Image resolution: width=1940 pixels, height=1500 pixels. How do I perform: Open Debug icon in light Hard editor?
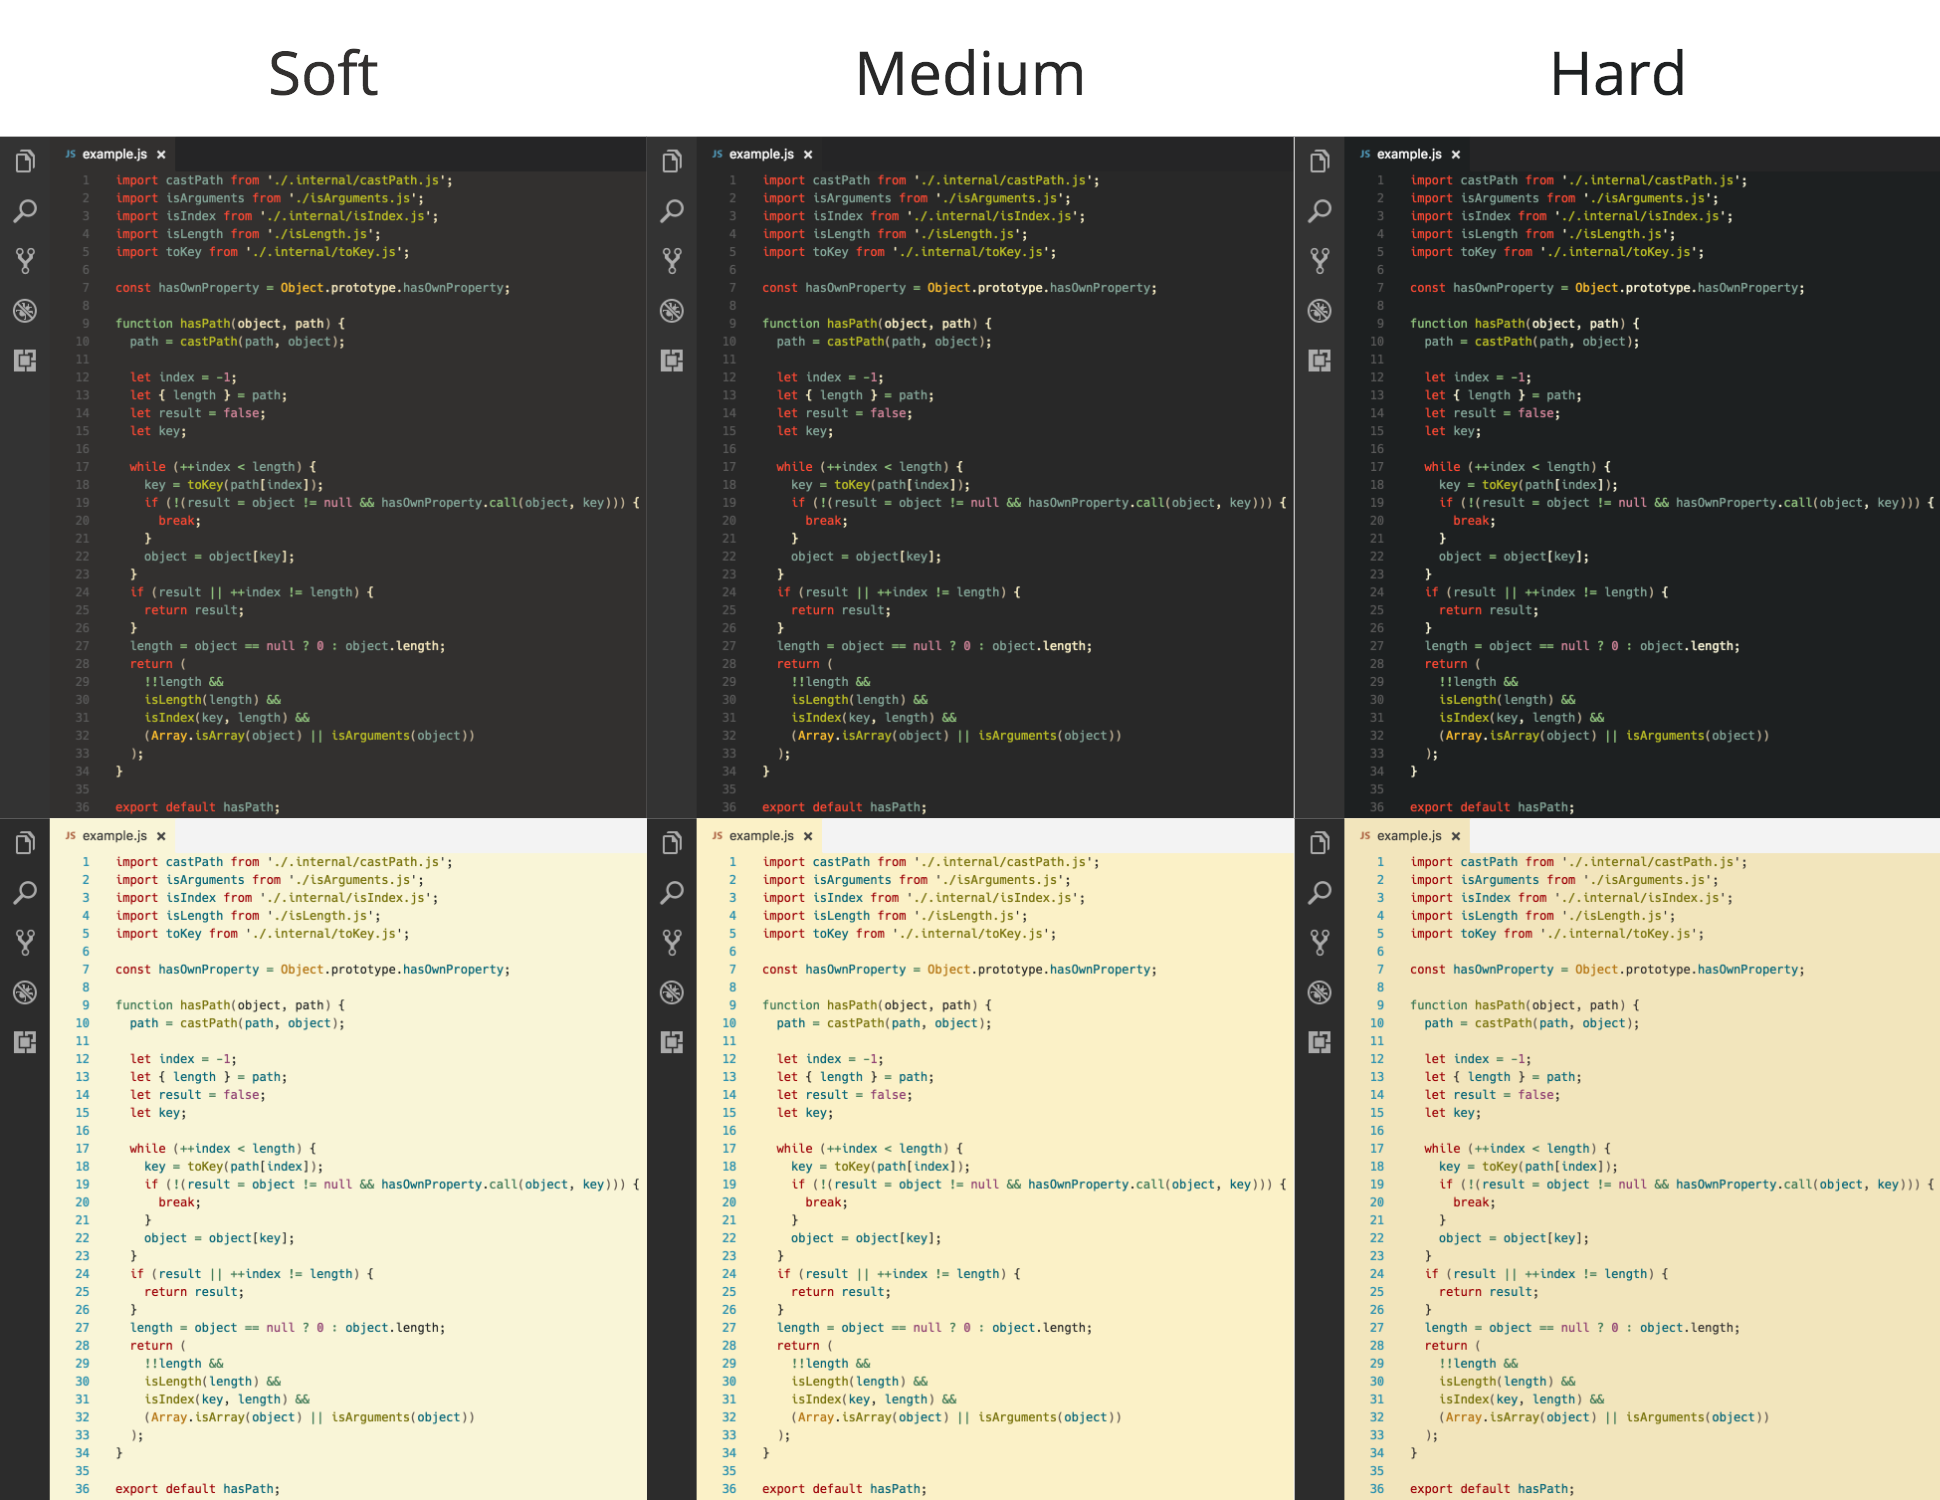tap(1320, 992)
